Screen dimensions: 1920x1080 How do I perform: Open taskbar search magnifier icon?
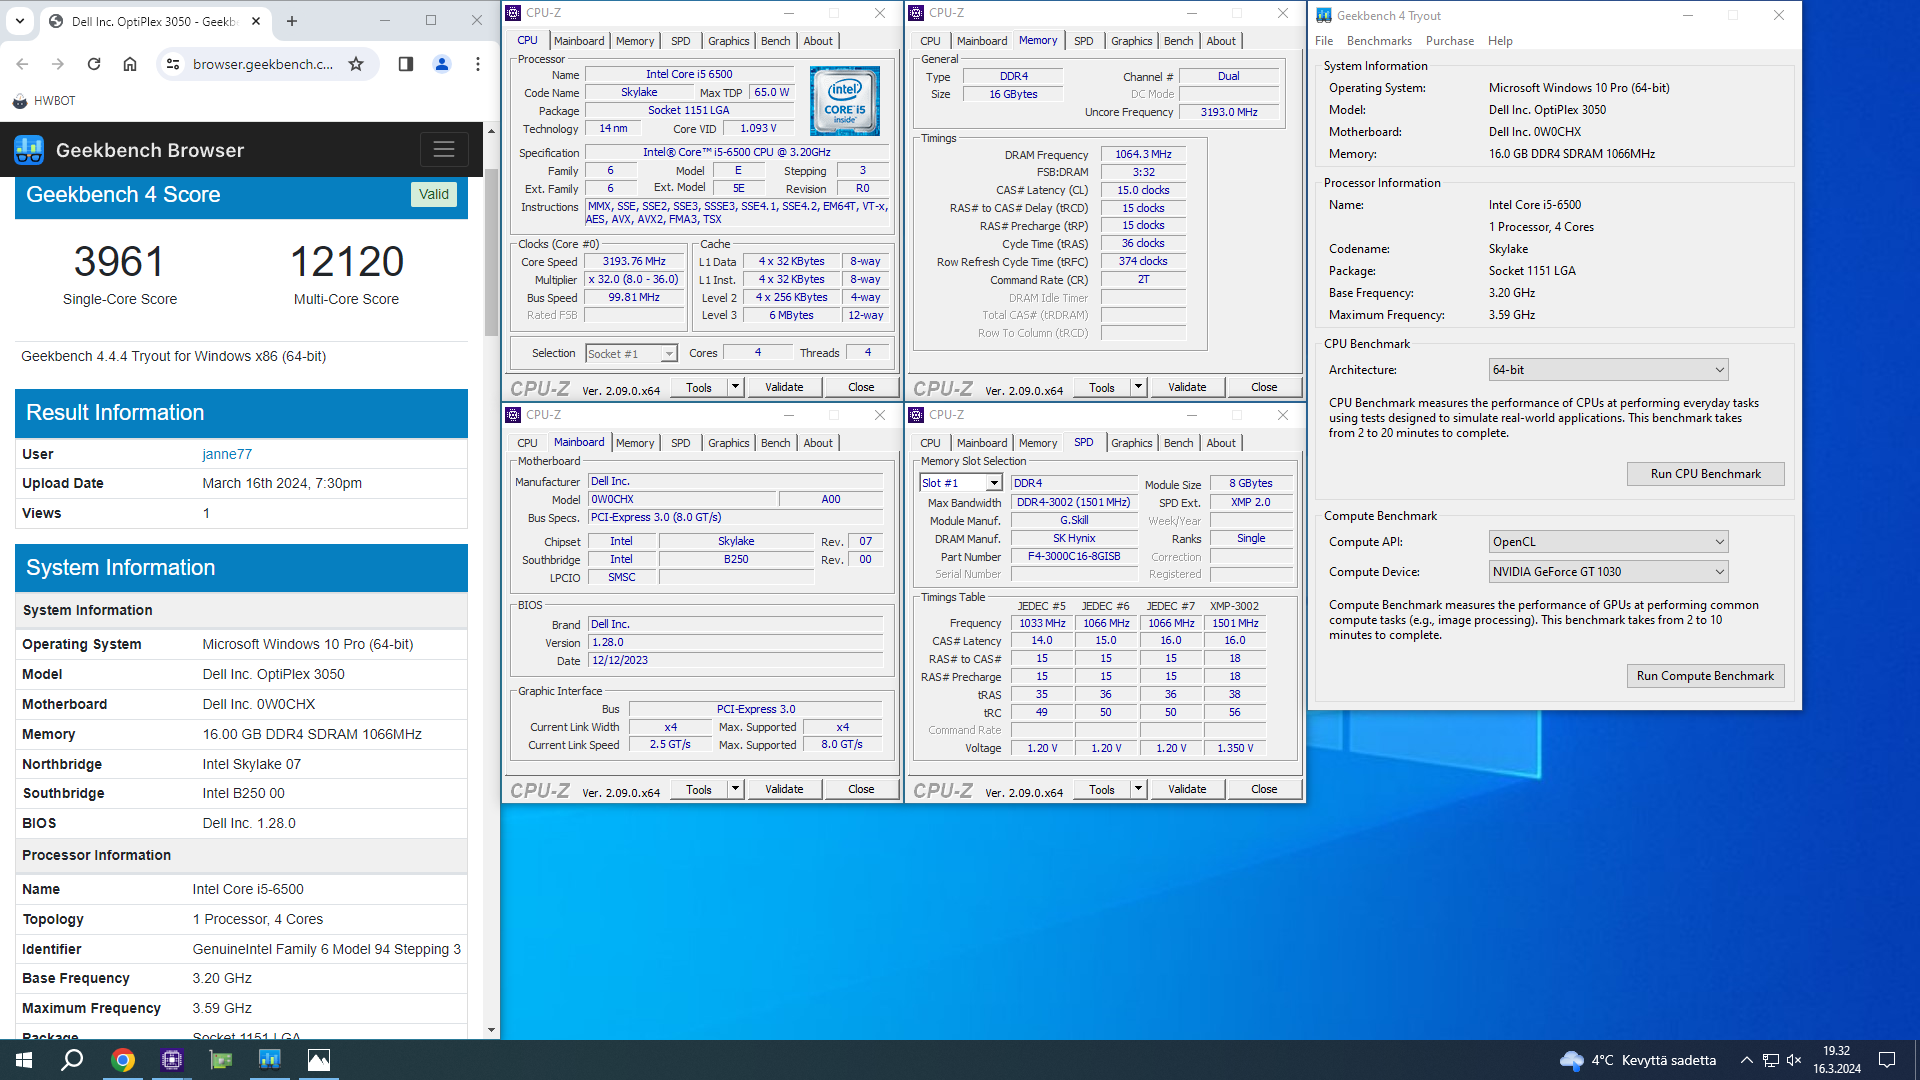point(72,1060)
